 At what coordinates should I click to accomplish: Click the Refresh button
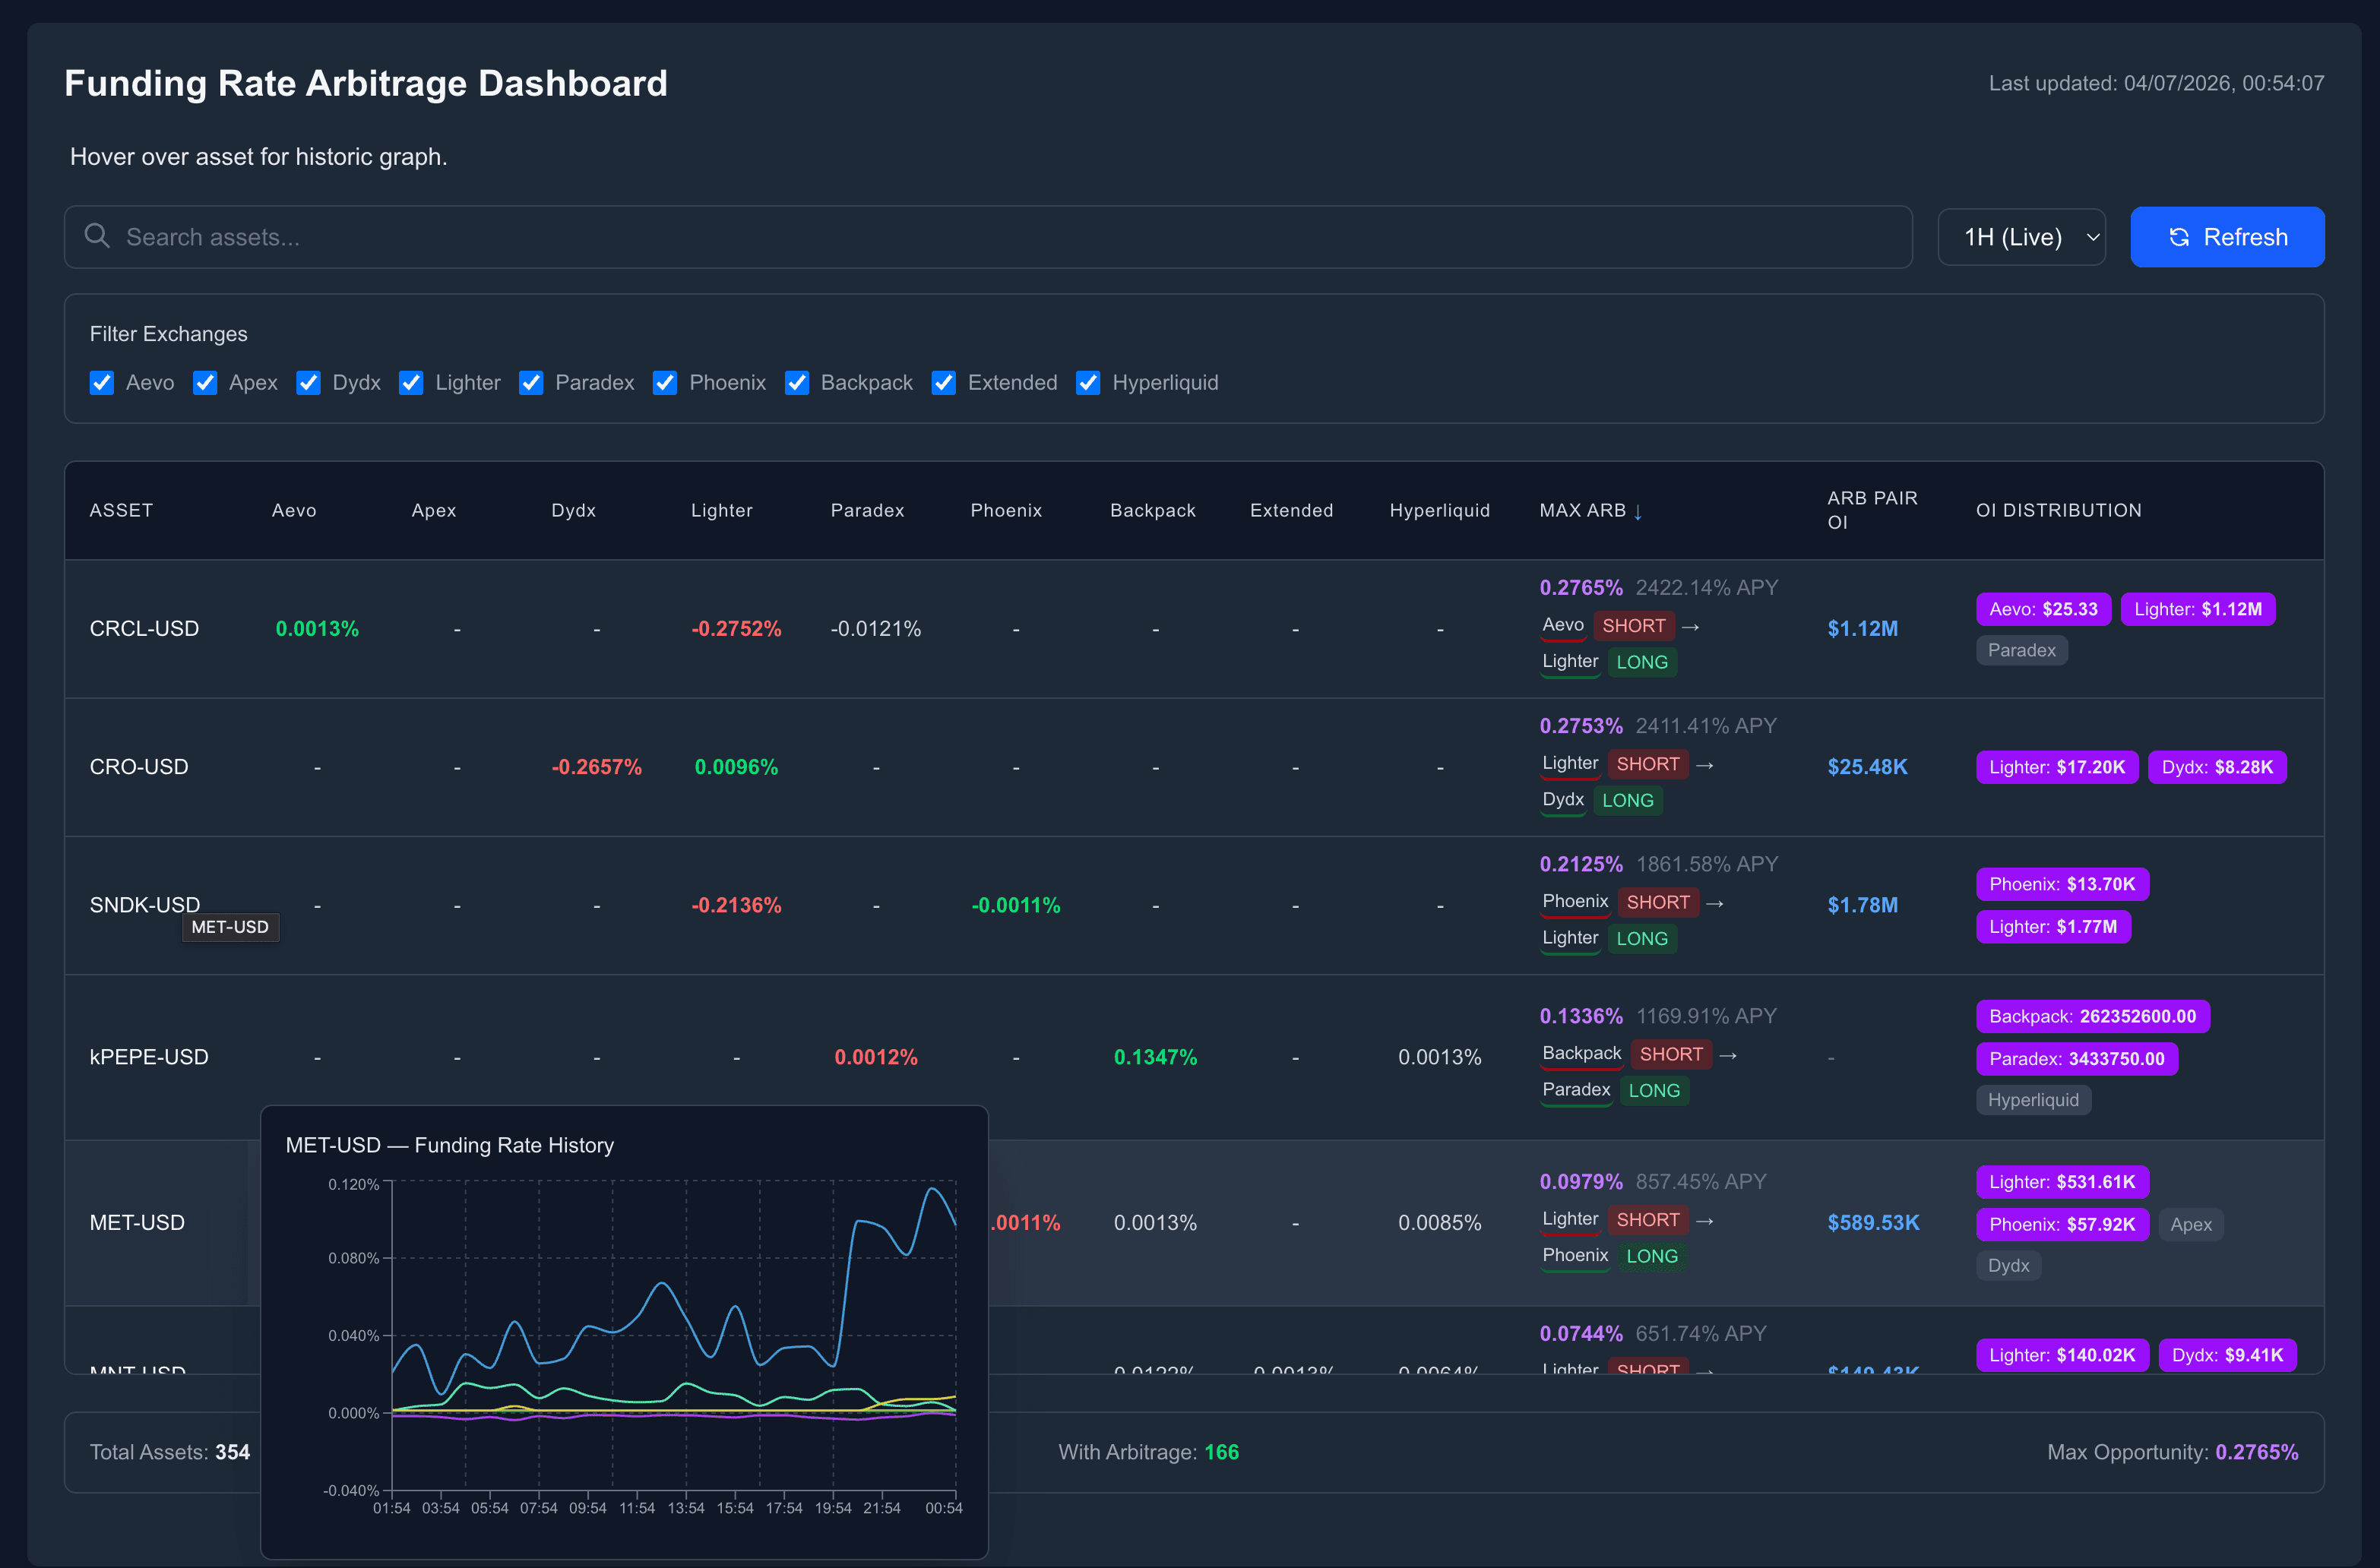(x=2227, y=237)
